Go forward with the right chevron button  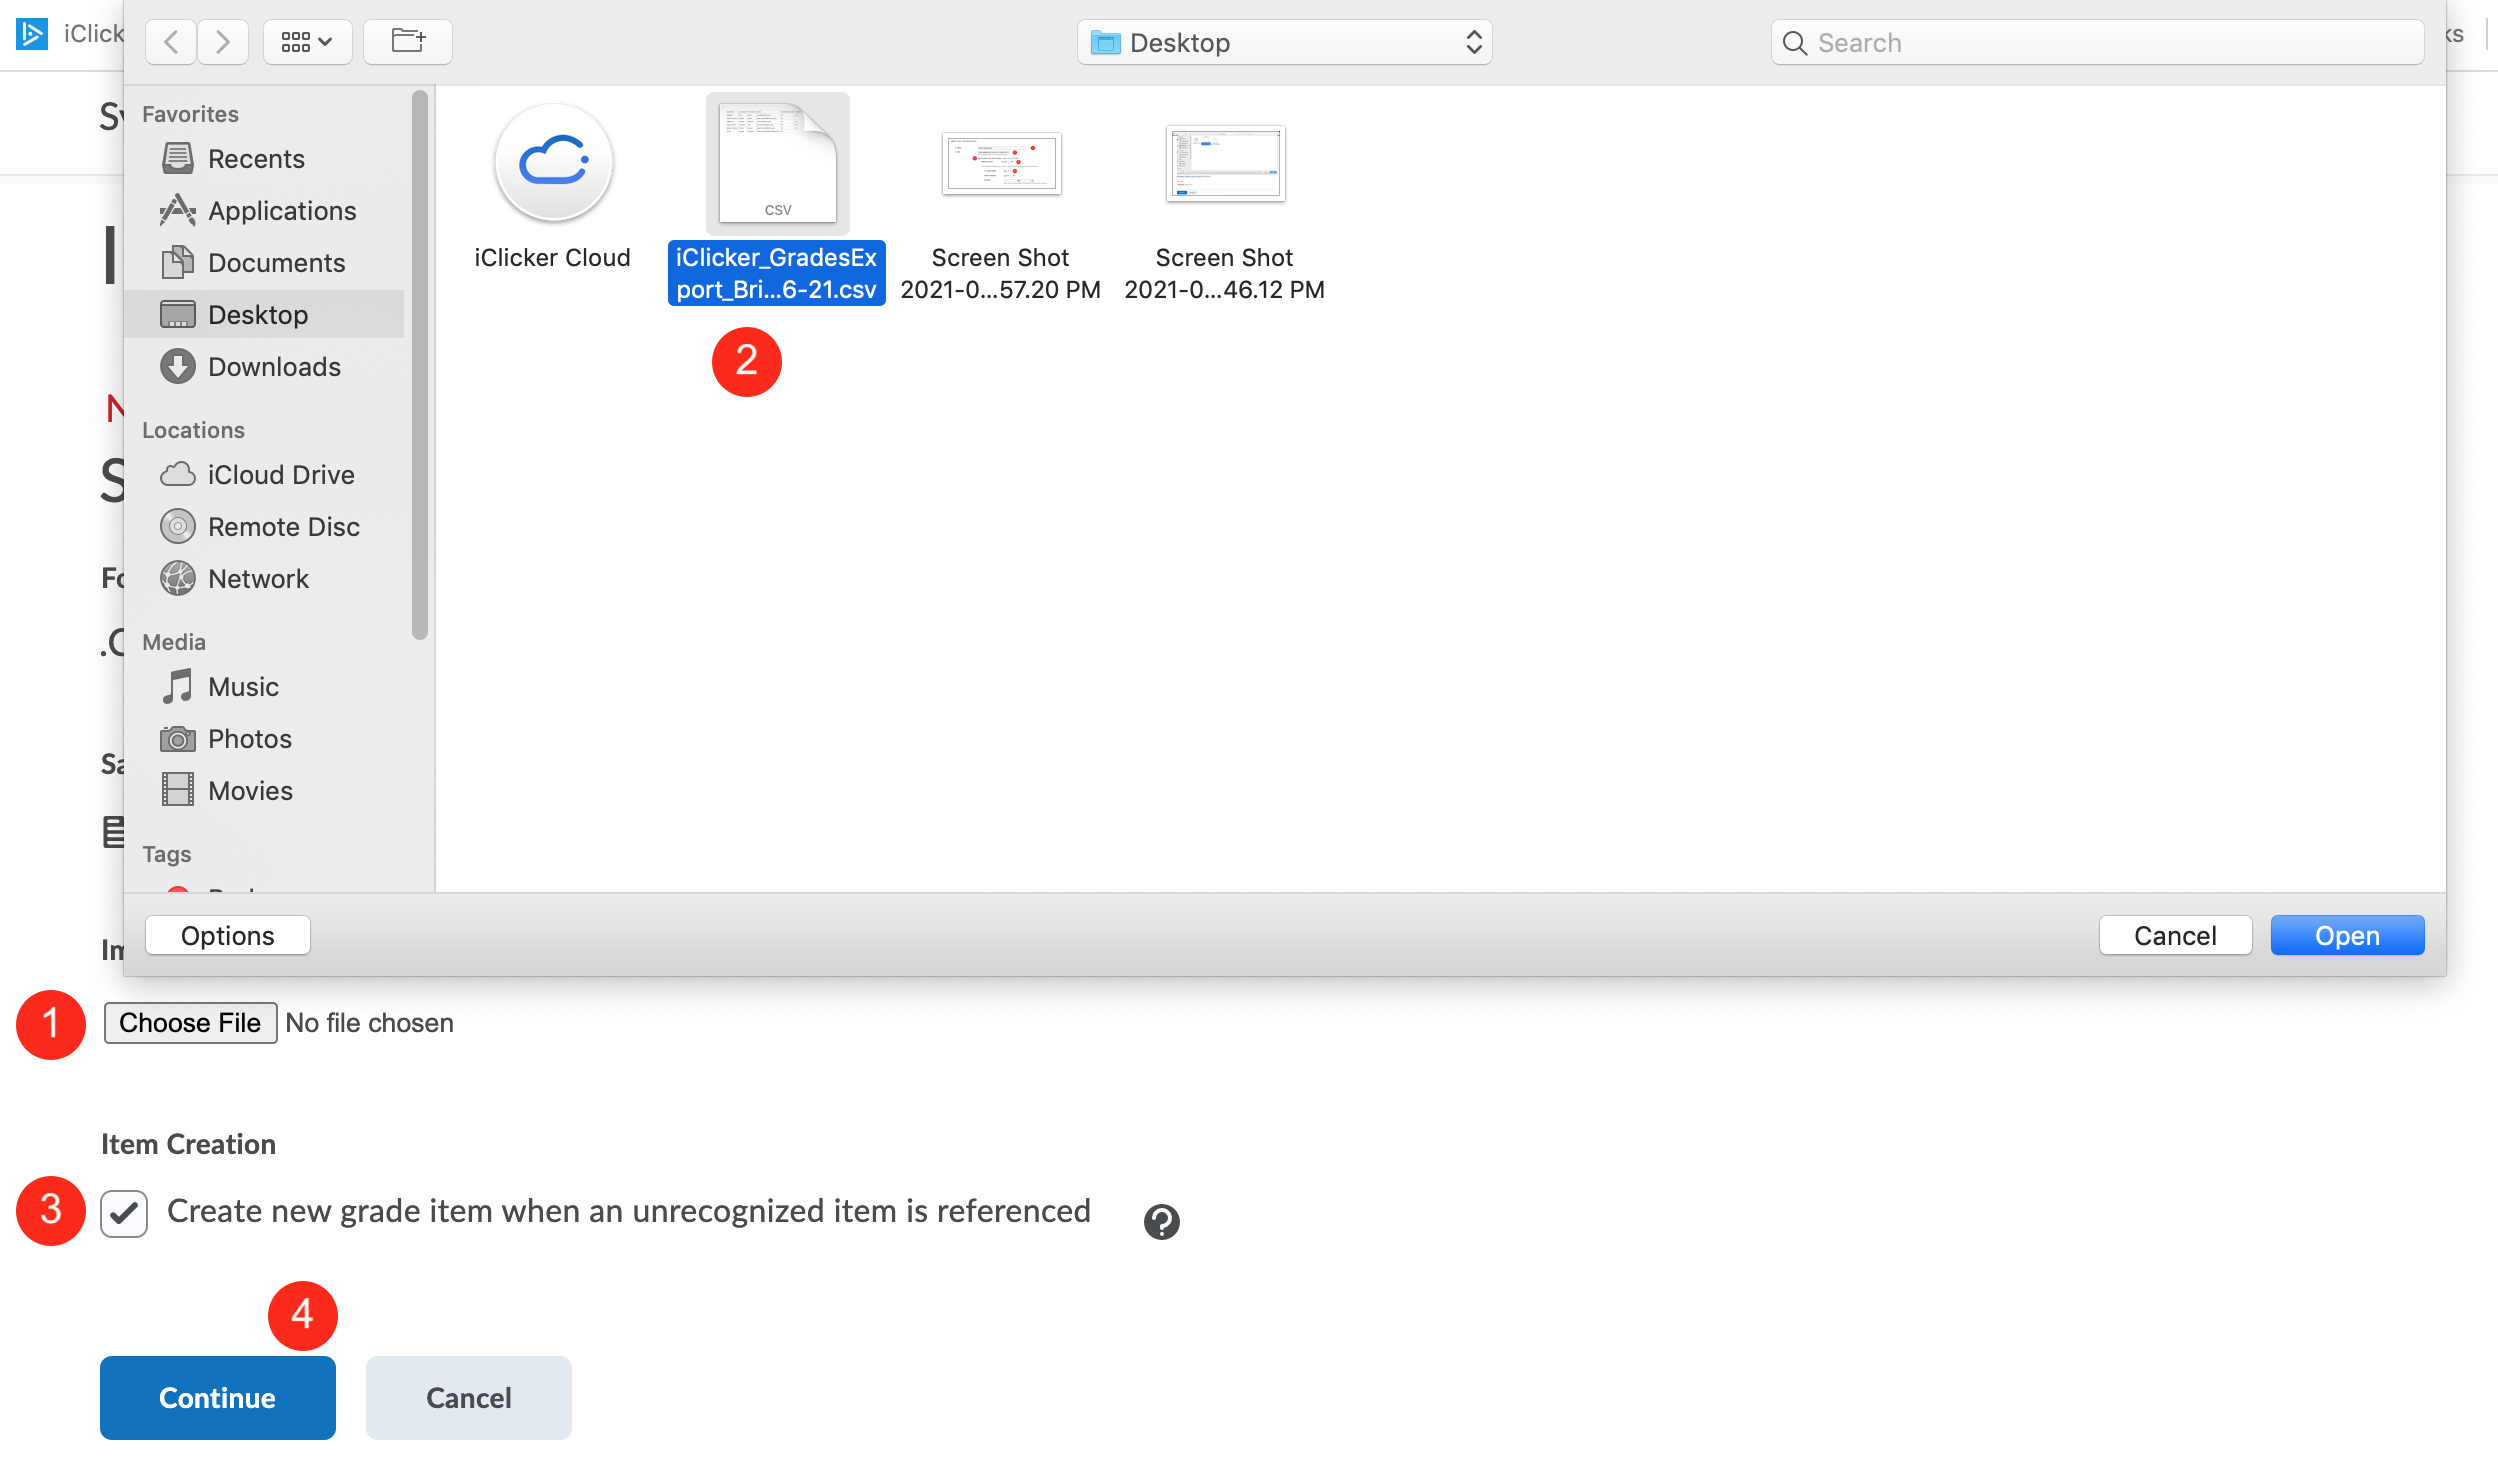pyautogui.click(x=222, y=42)
